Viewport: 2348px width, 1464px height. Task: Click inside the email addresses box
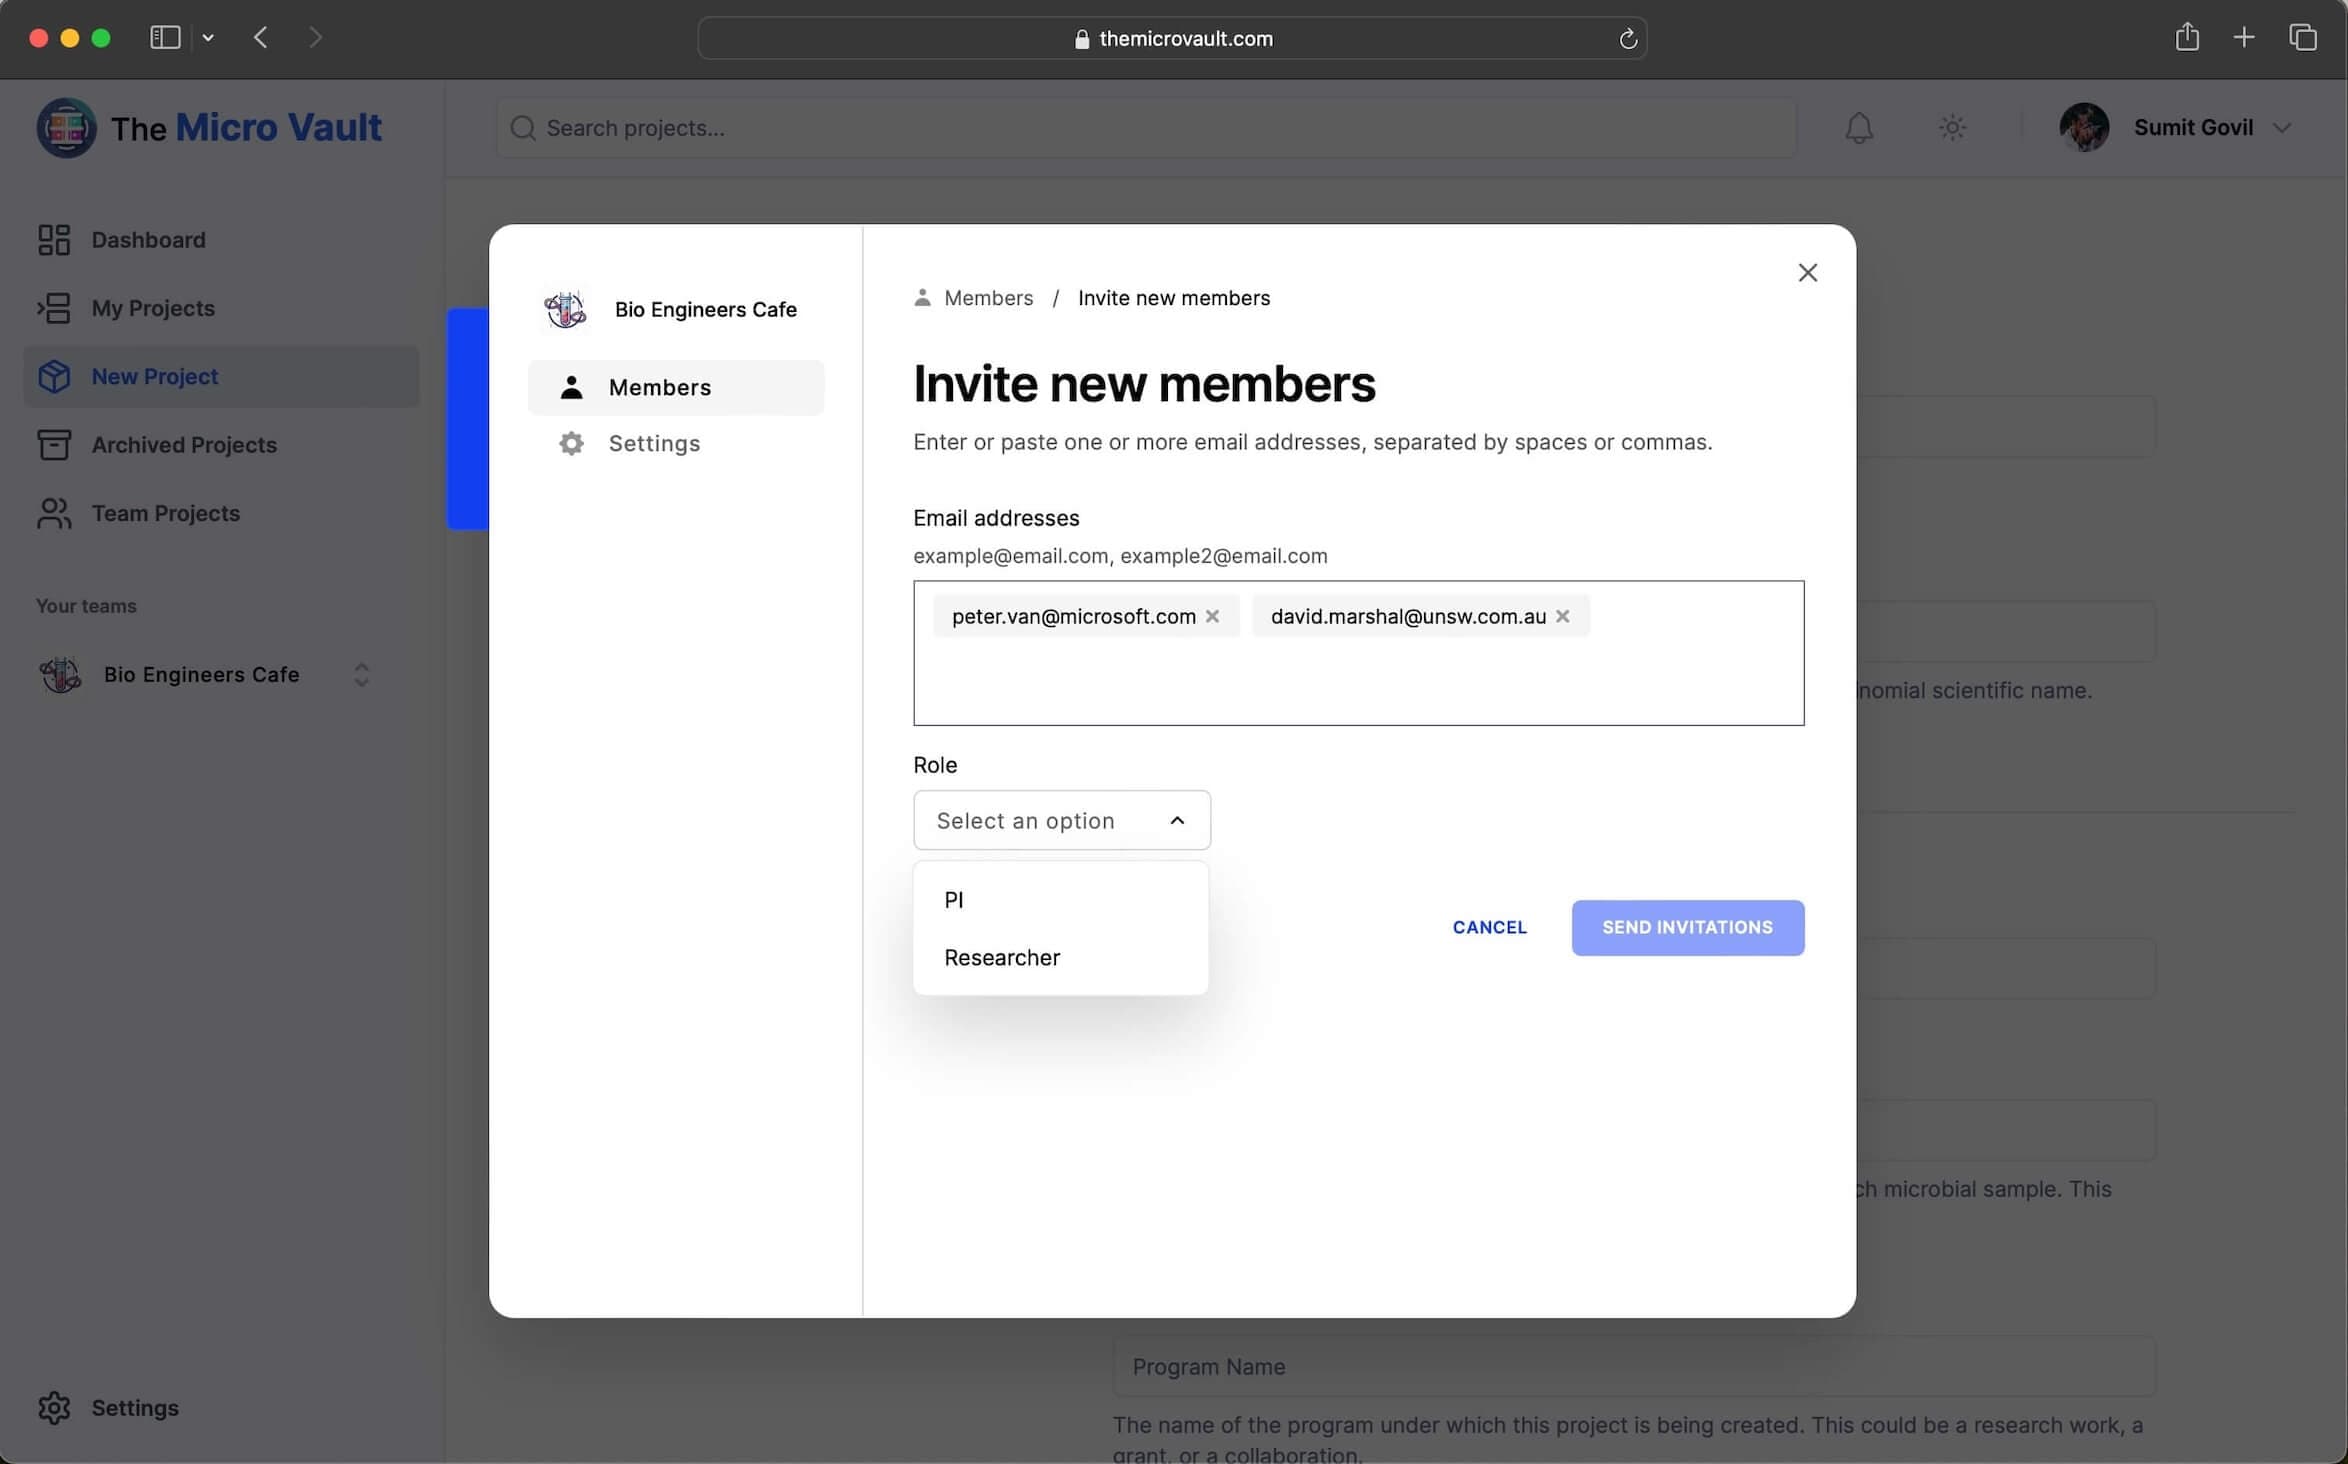[1357, 680]
